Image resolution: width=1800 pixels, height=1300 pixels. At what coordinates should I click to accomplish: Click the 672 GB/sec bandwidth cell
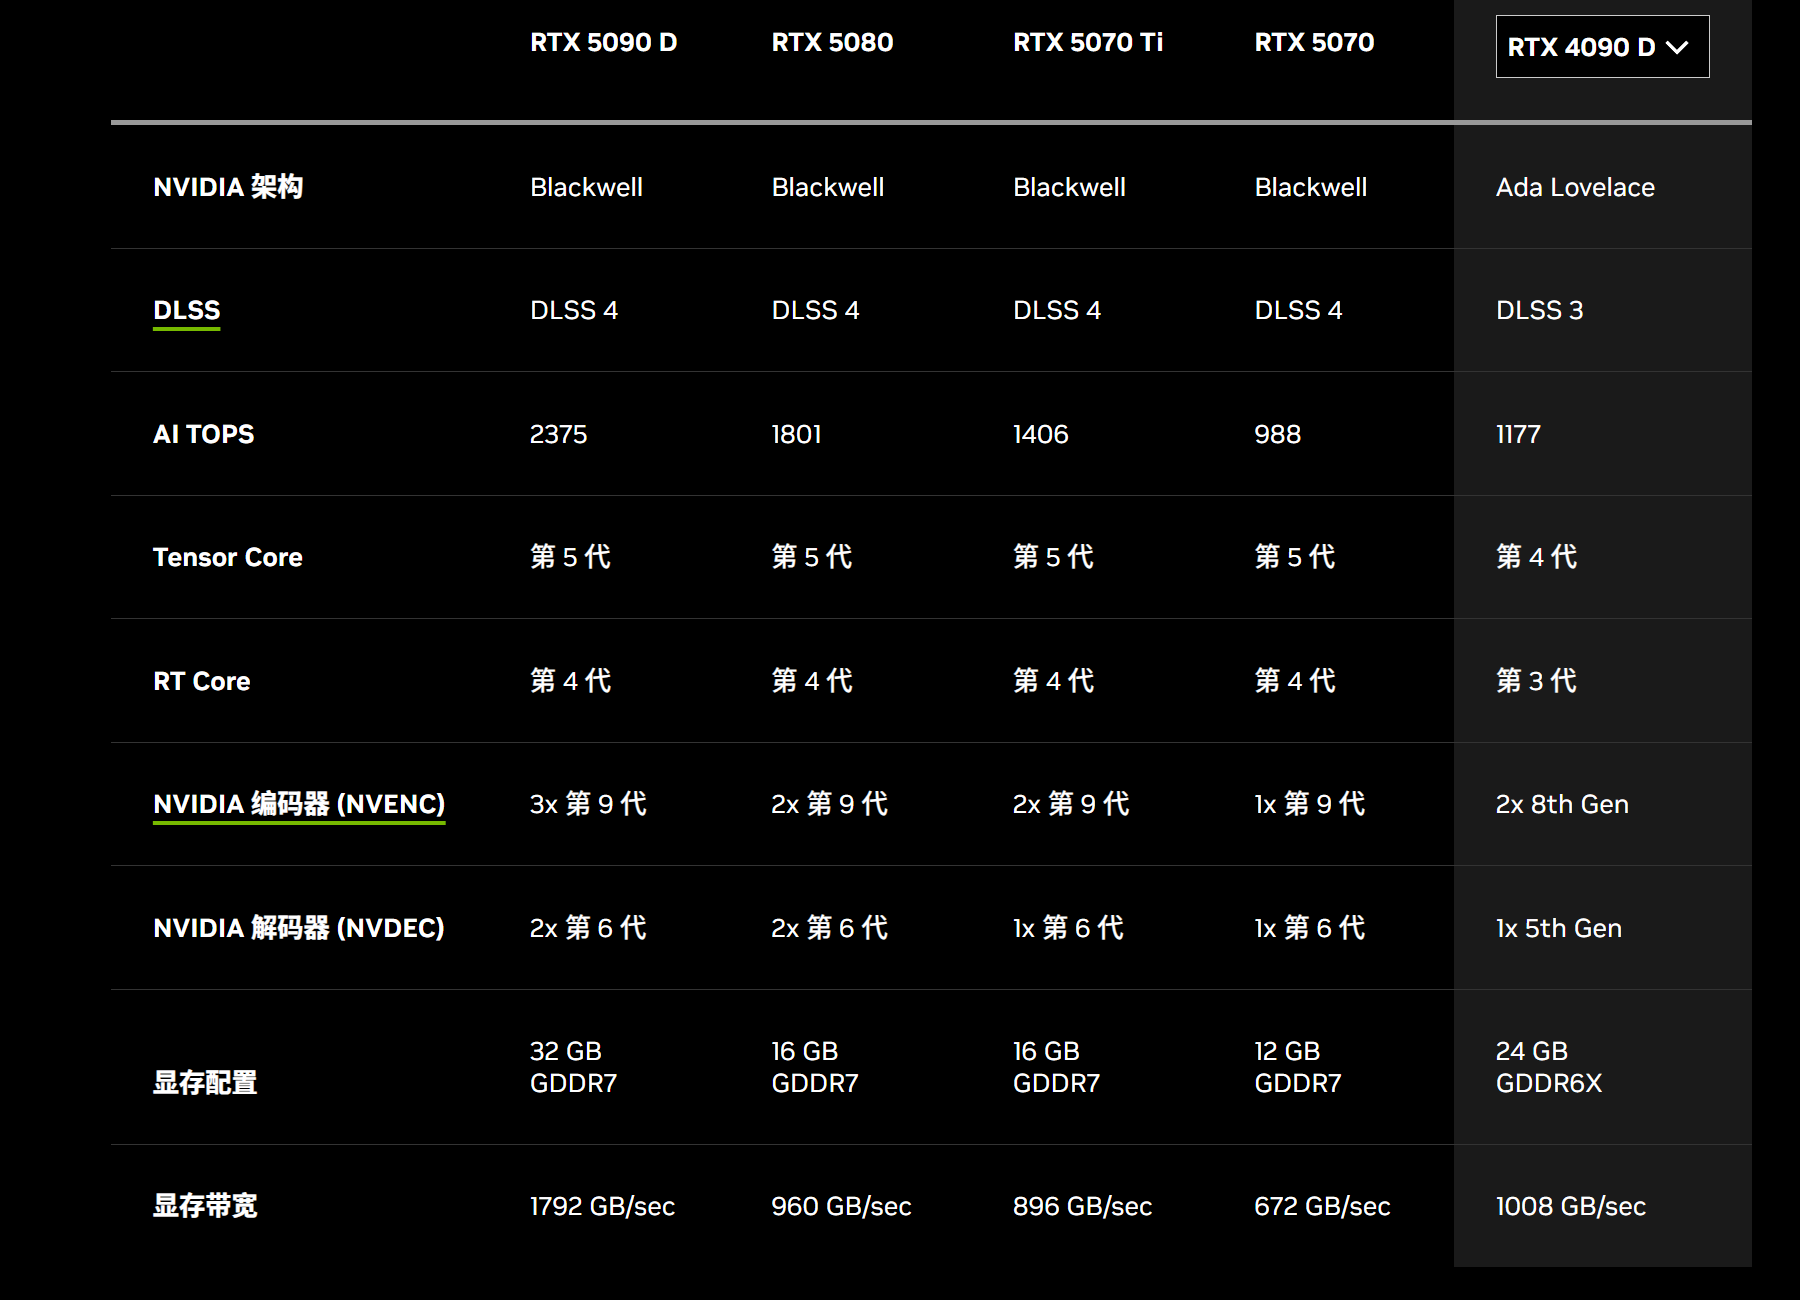[1322, 1206]
